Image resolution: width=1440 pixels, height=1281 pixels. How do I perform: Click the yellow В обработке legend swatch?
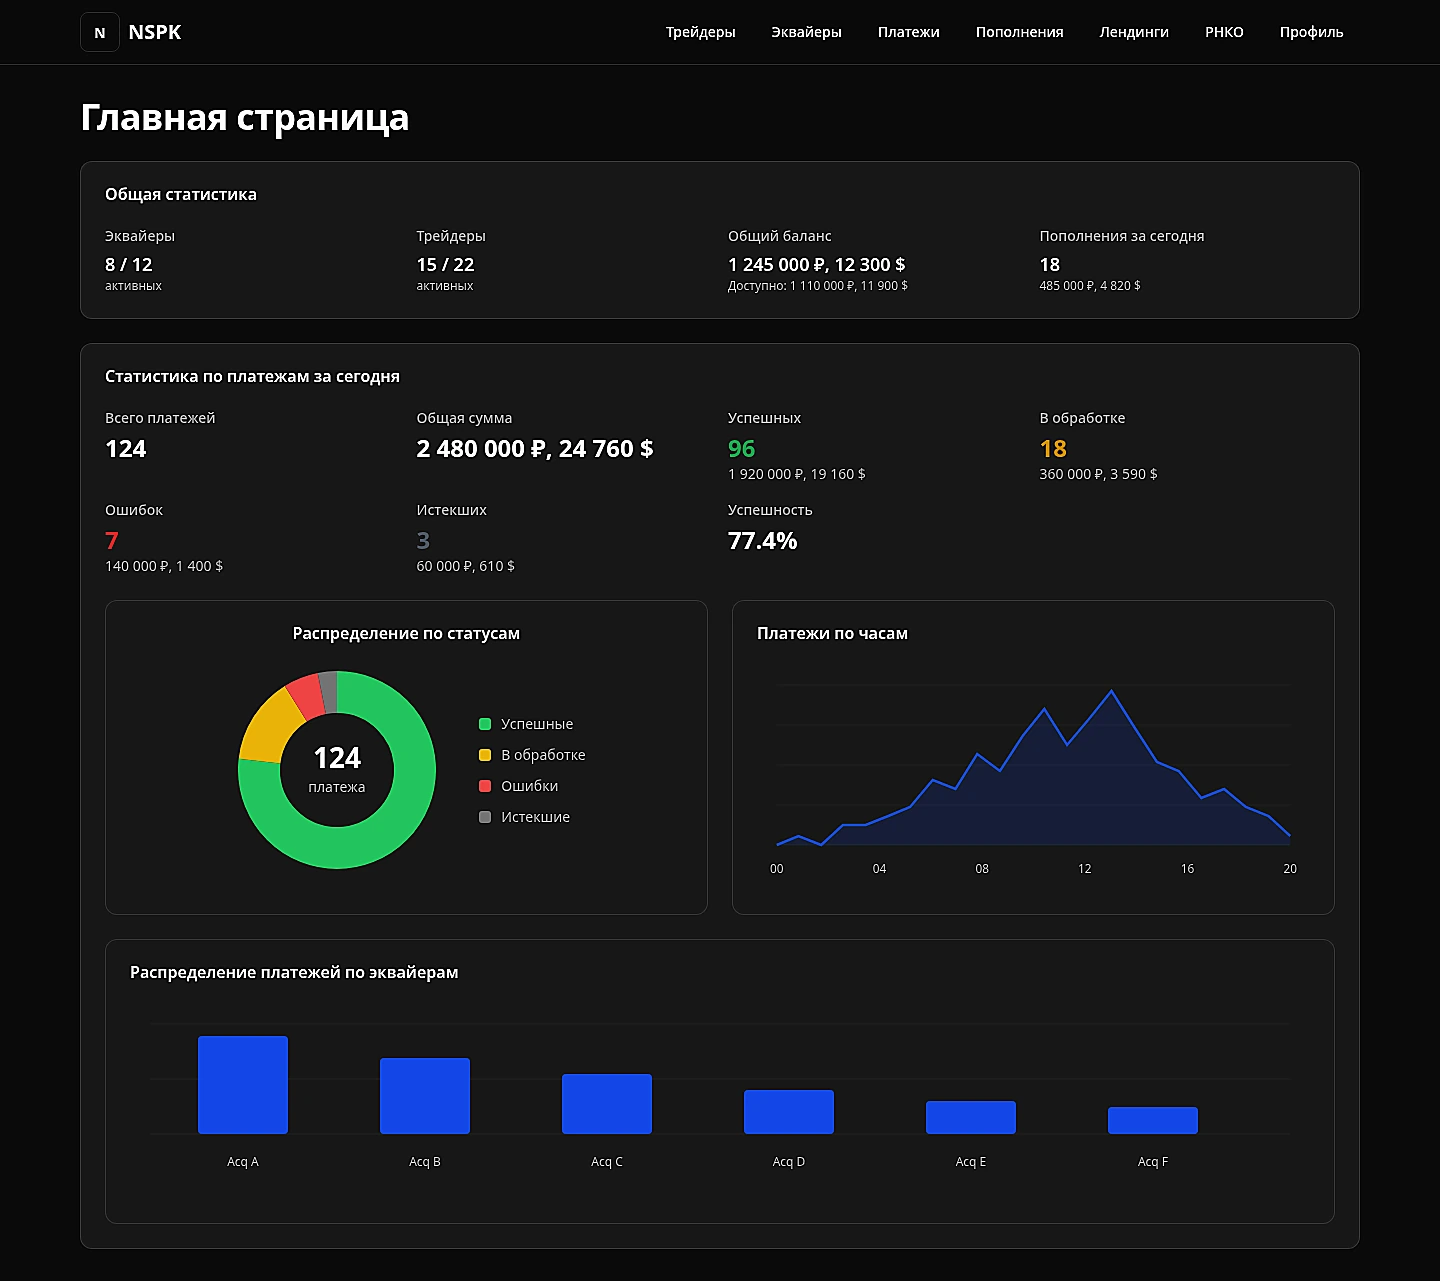coord(485,755)
